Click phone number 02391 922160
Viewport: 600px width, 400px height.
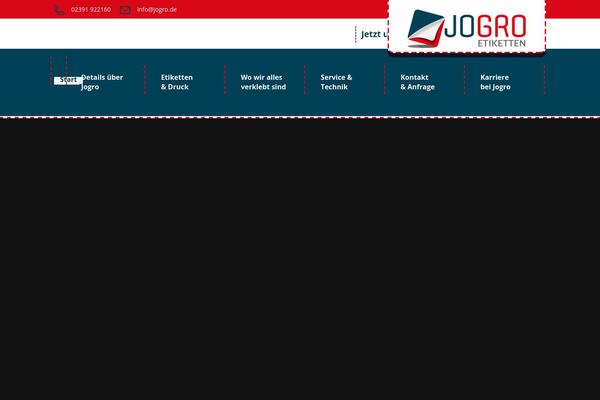91,10
